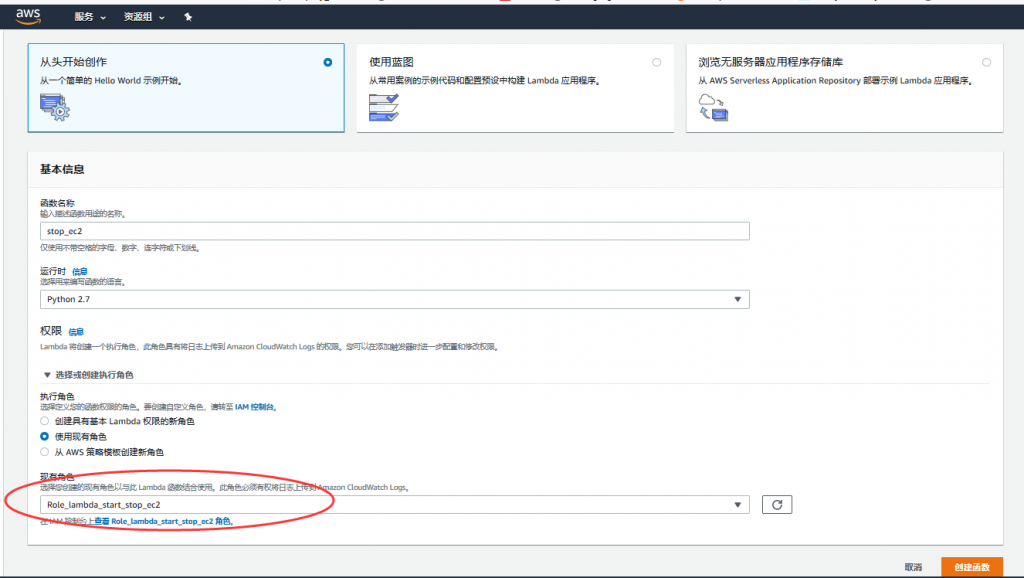Image resolution: width=1024 pixels, height=578 pixels.
Task: Select 浏览无服务器应用程序存储库 radio option
Action: (x=986, y=62)
